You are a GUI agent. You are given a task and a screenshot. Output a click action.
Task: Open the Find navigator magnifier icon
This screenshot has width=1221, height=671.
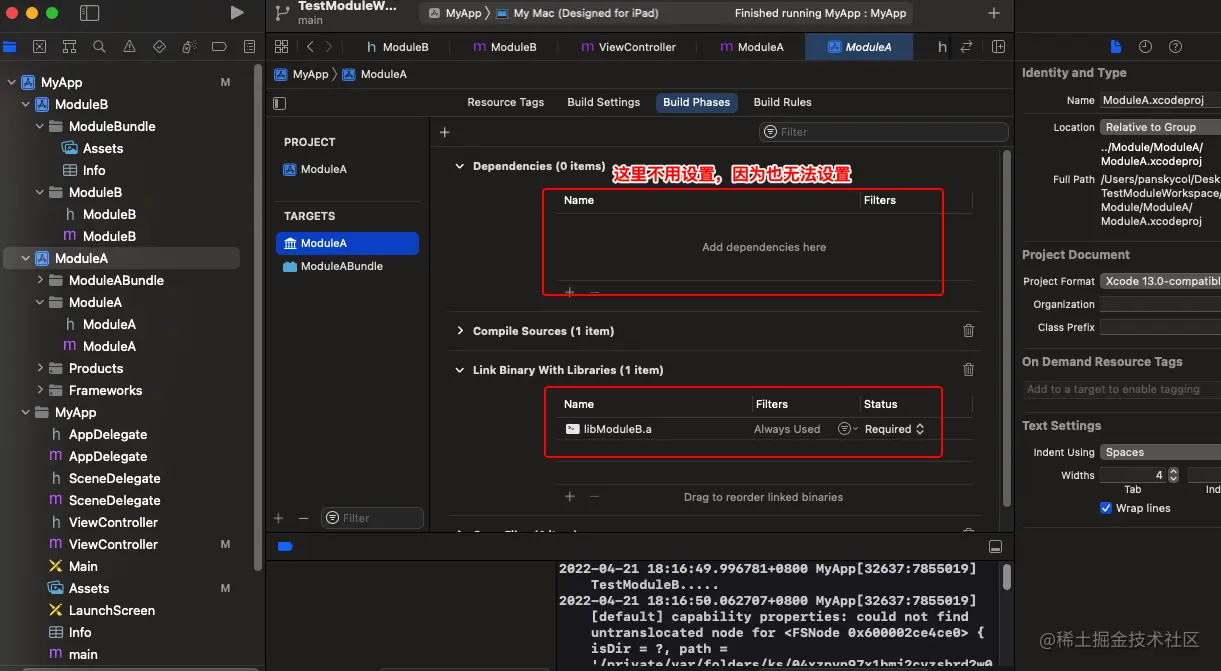(99, 47)
